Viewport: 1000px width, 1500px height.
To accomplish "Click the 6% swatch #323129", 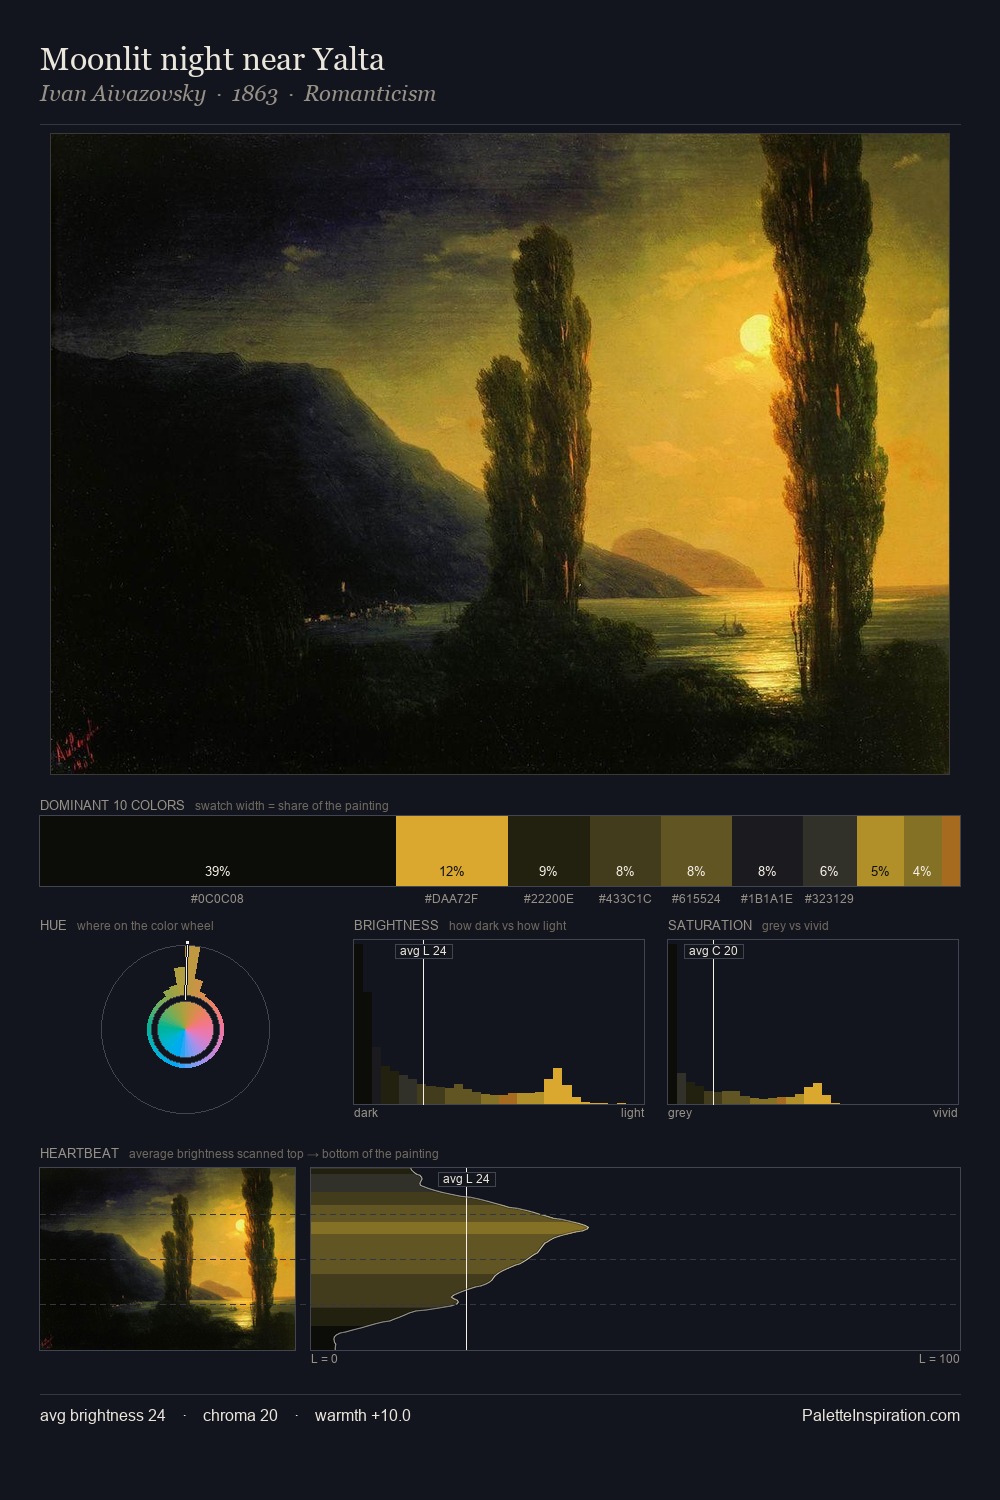I will tap(830, 851).
